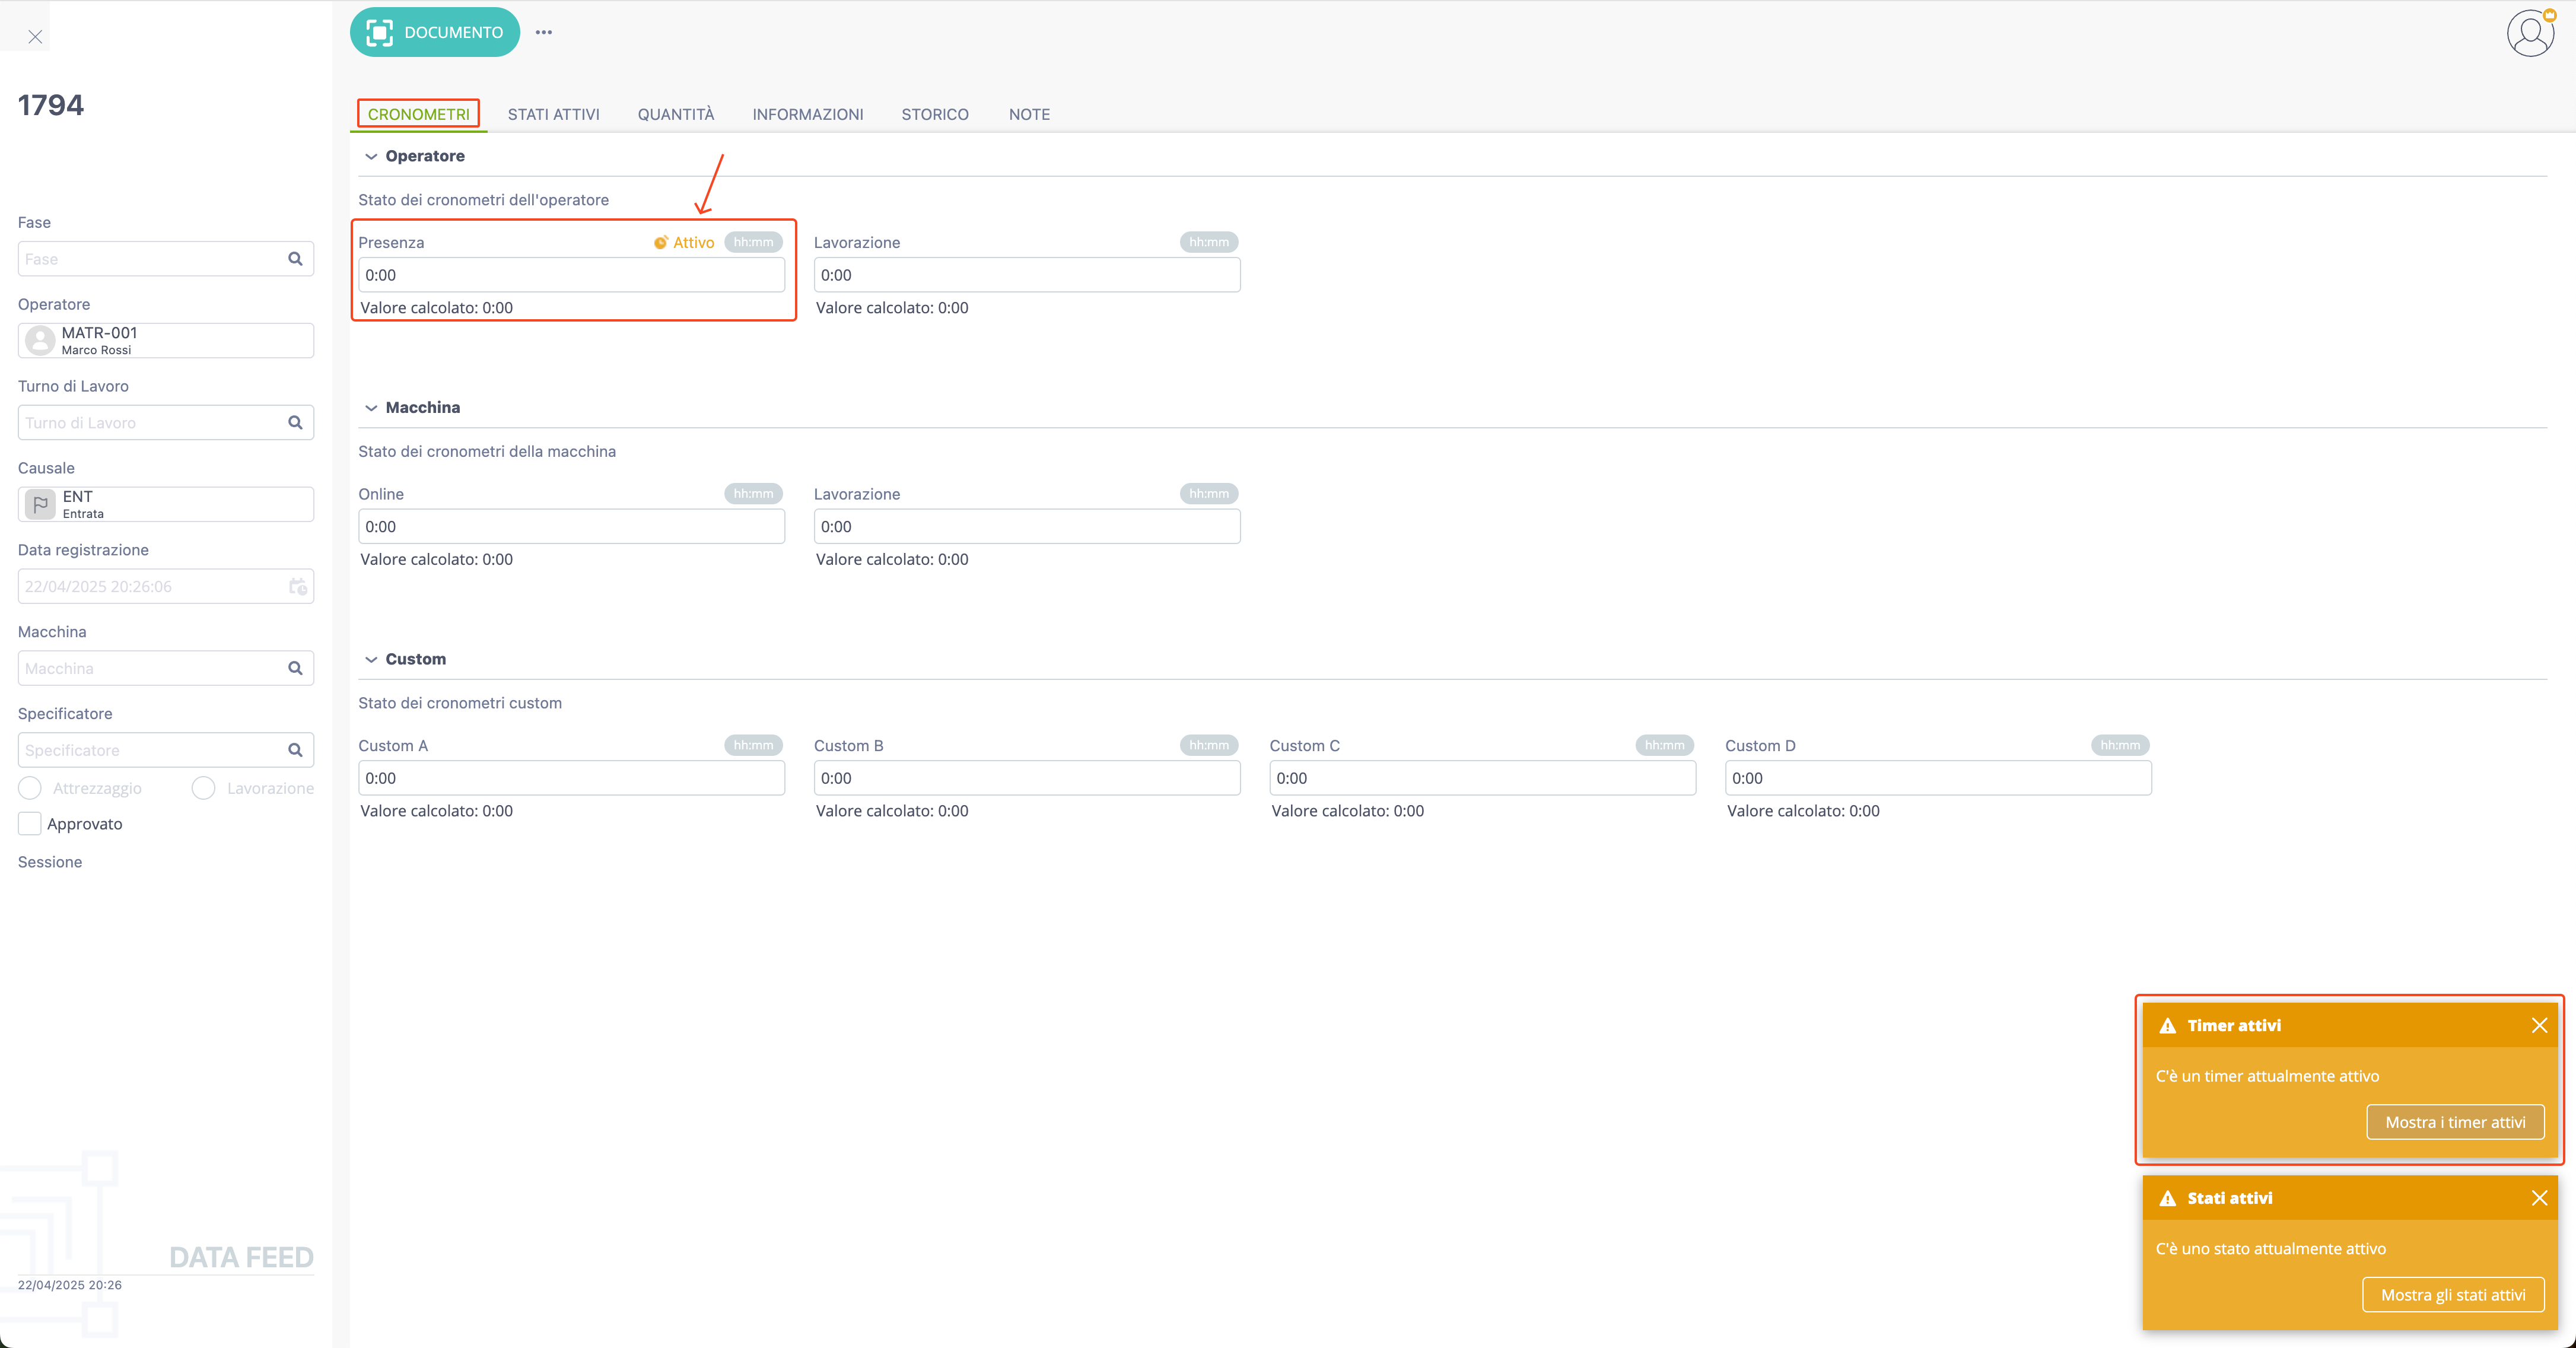Click the hh:mm badge on Presenza
Image resolution: width=2576 pixels, height=1348 pixels.
click(x=754, y=243)
